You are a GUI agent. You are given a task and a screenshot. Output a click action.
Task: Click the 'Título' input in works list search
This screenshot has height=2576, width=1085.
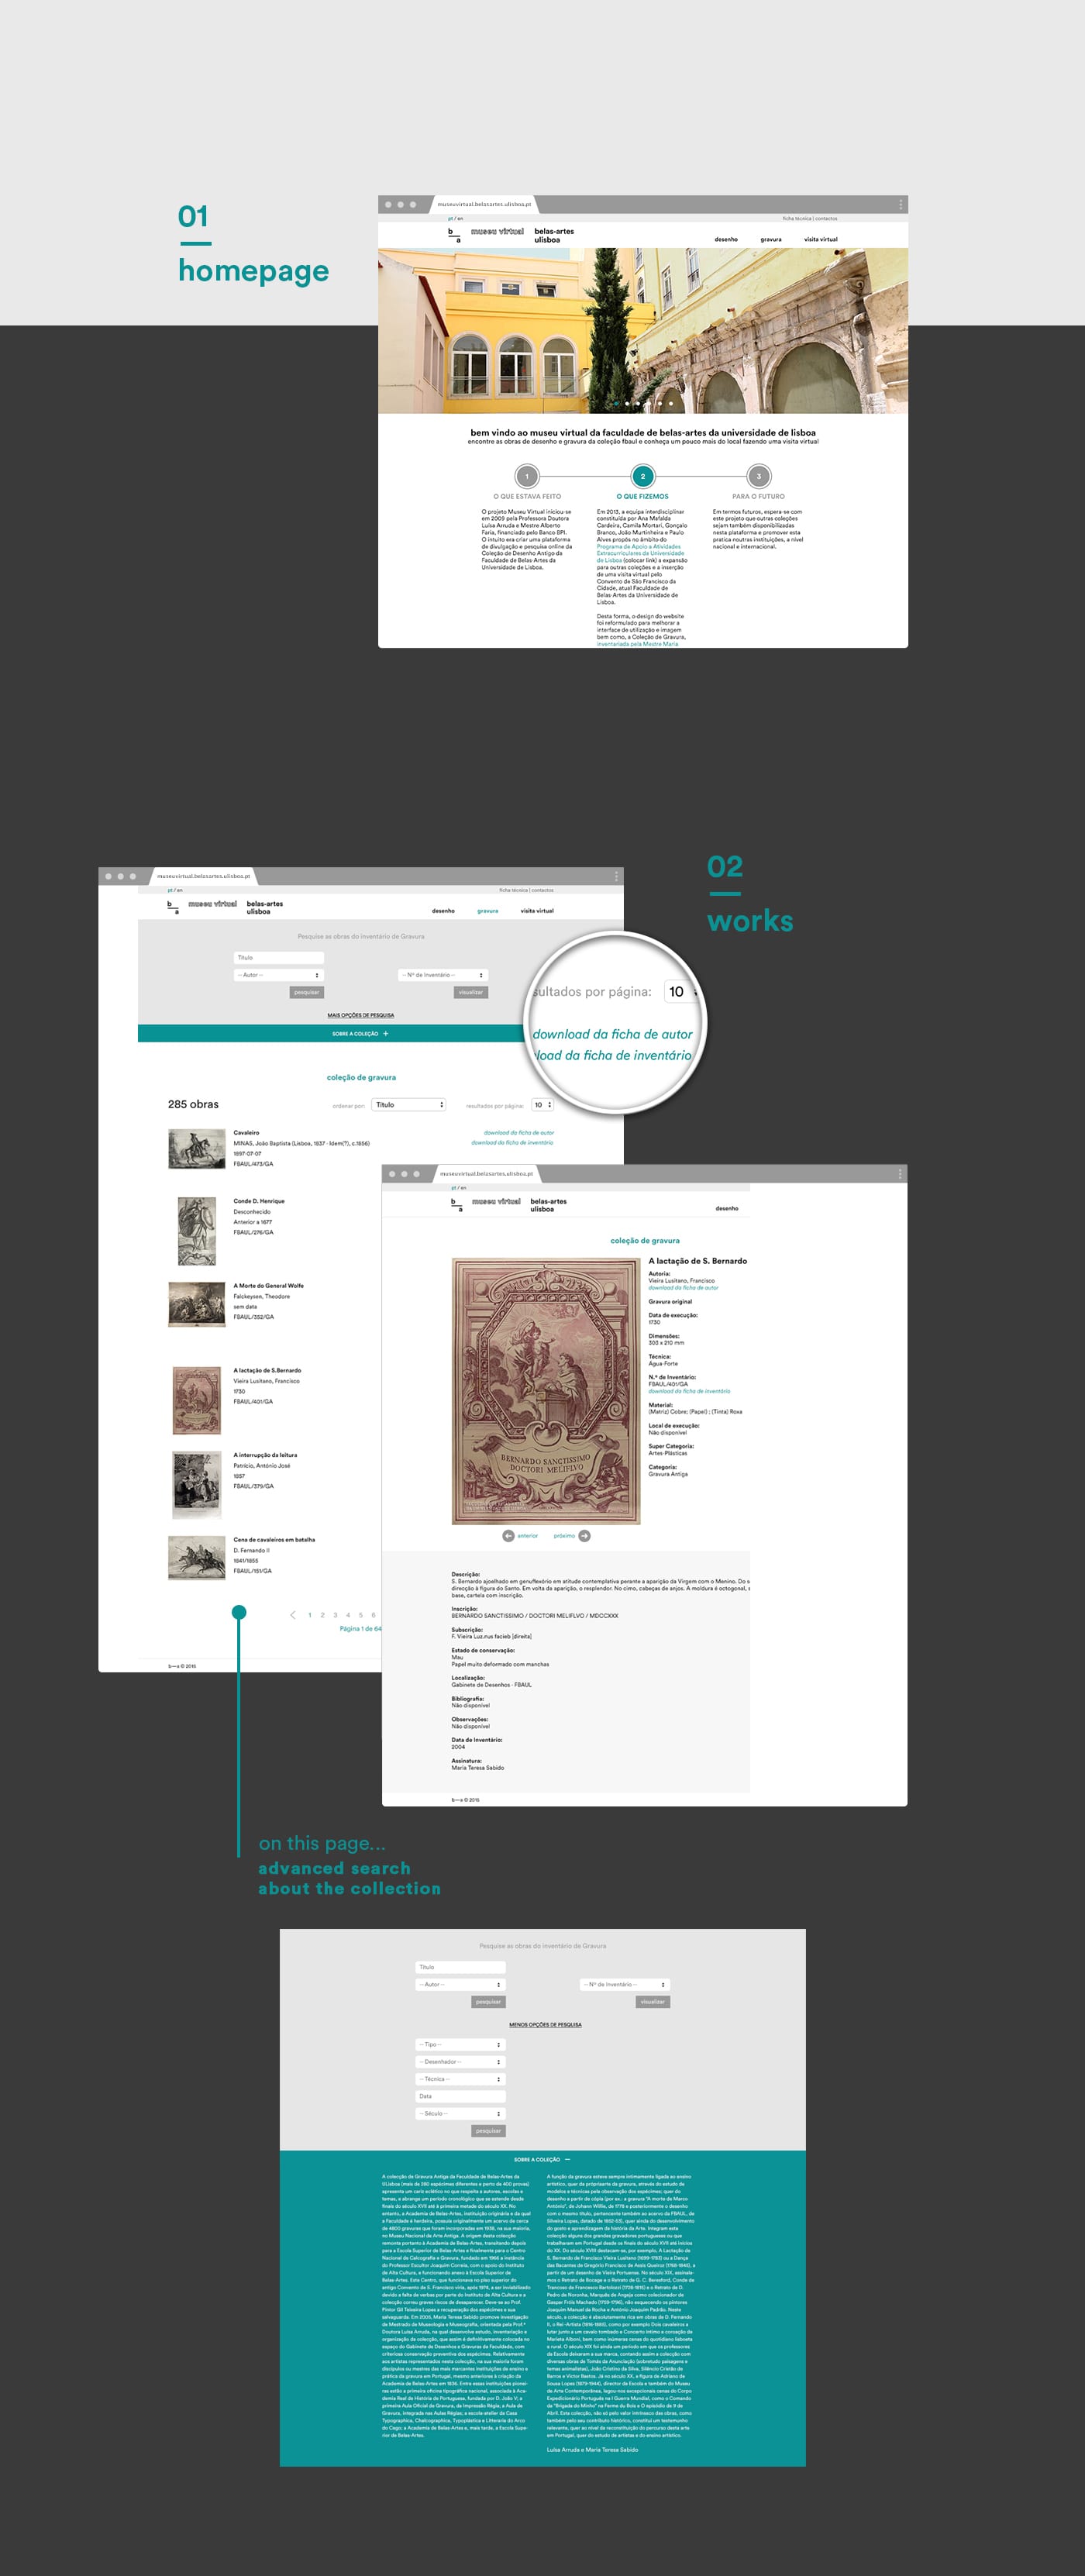(x=278, y=957)
